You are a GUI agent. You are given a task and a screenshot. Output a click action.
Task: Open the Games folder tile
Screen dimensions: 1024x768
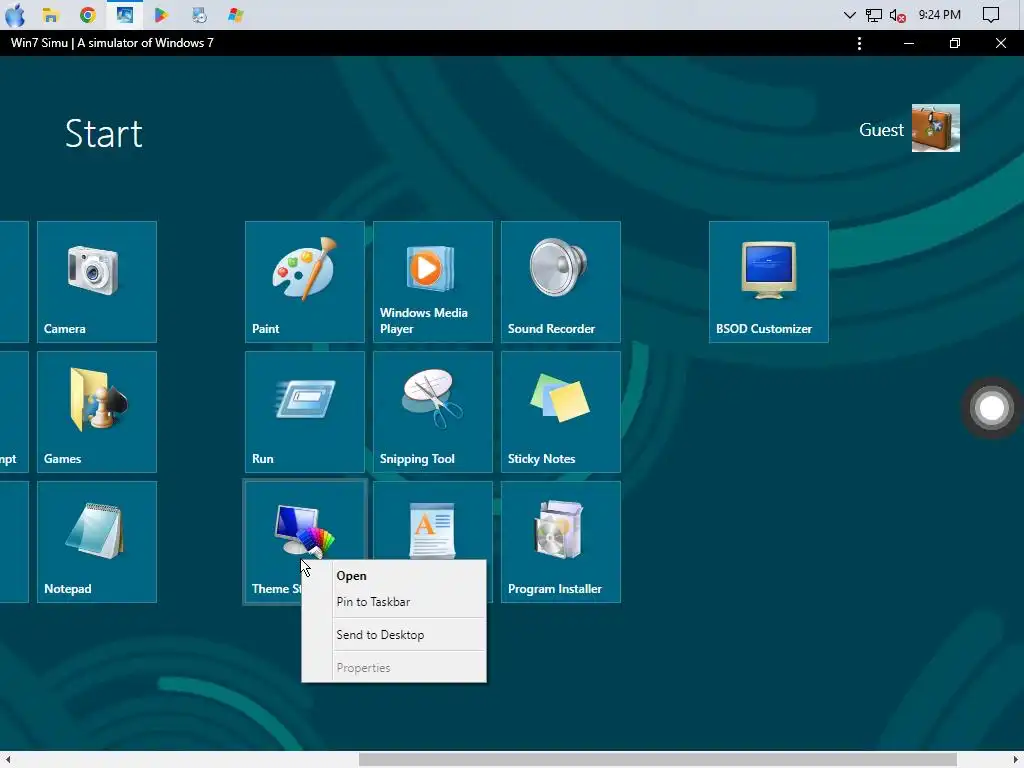tap(97, 411)
